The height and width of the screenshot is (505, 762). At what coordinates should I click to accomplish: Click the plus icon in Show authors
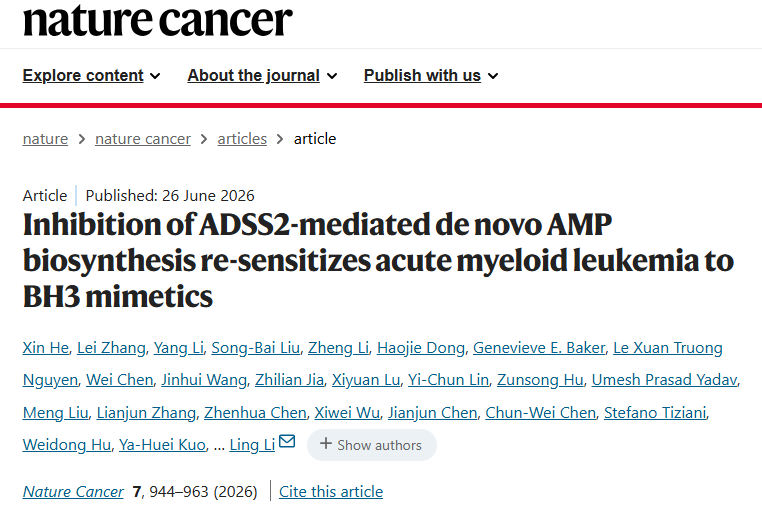[326, 443]
